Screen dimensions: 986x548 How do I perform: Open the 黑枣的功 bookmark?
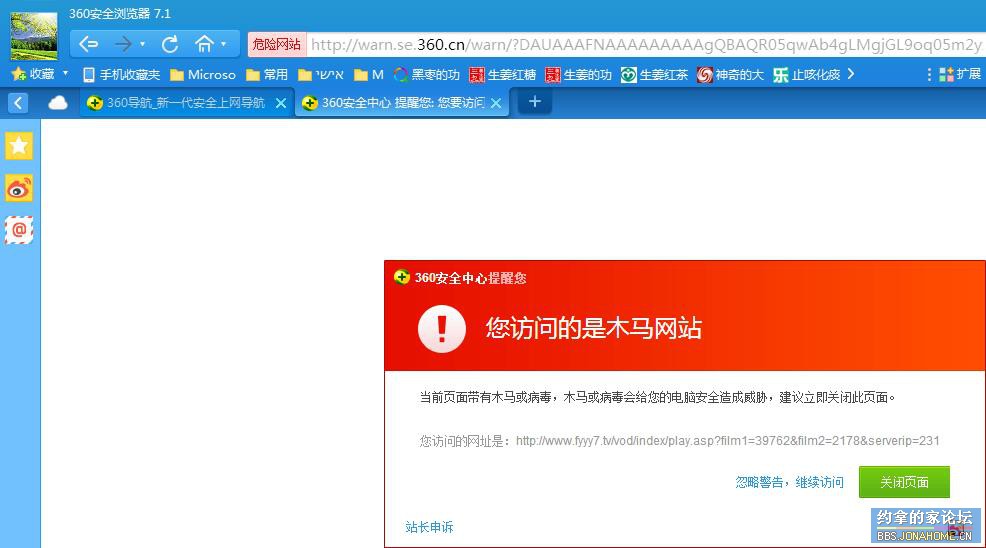427,75
